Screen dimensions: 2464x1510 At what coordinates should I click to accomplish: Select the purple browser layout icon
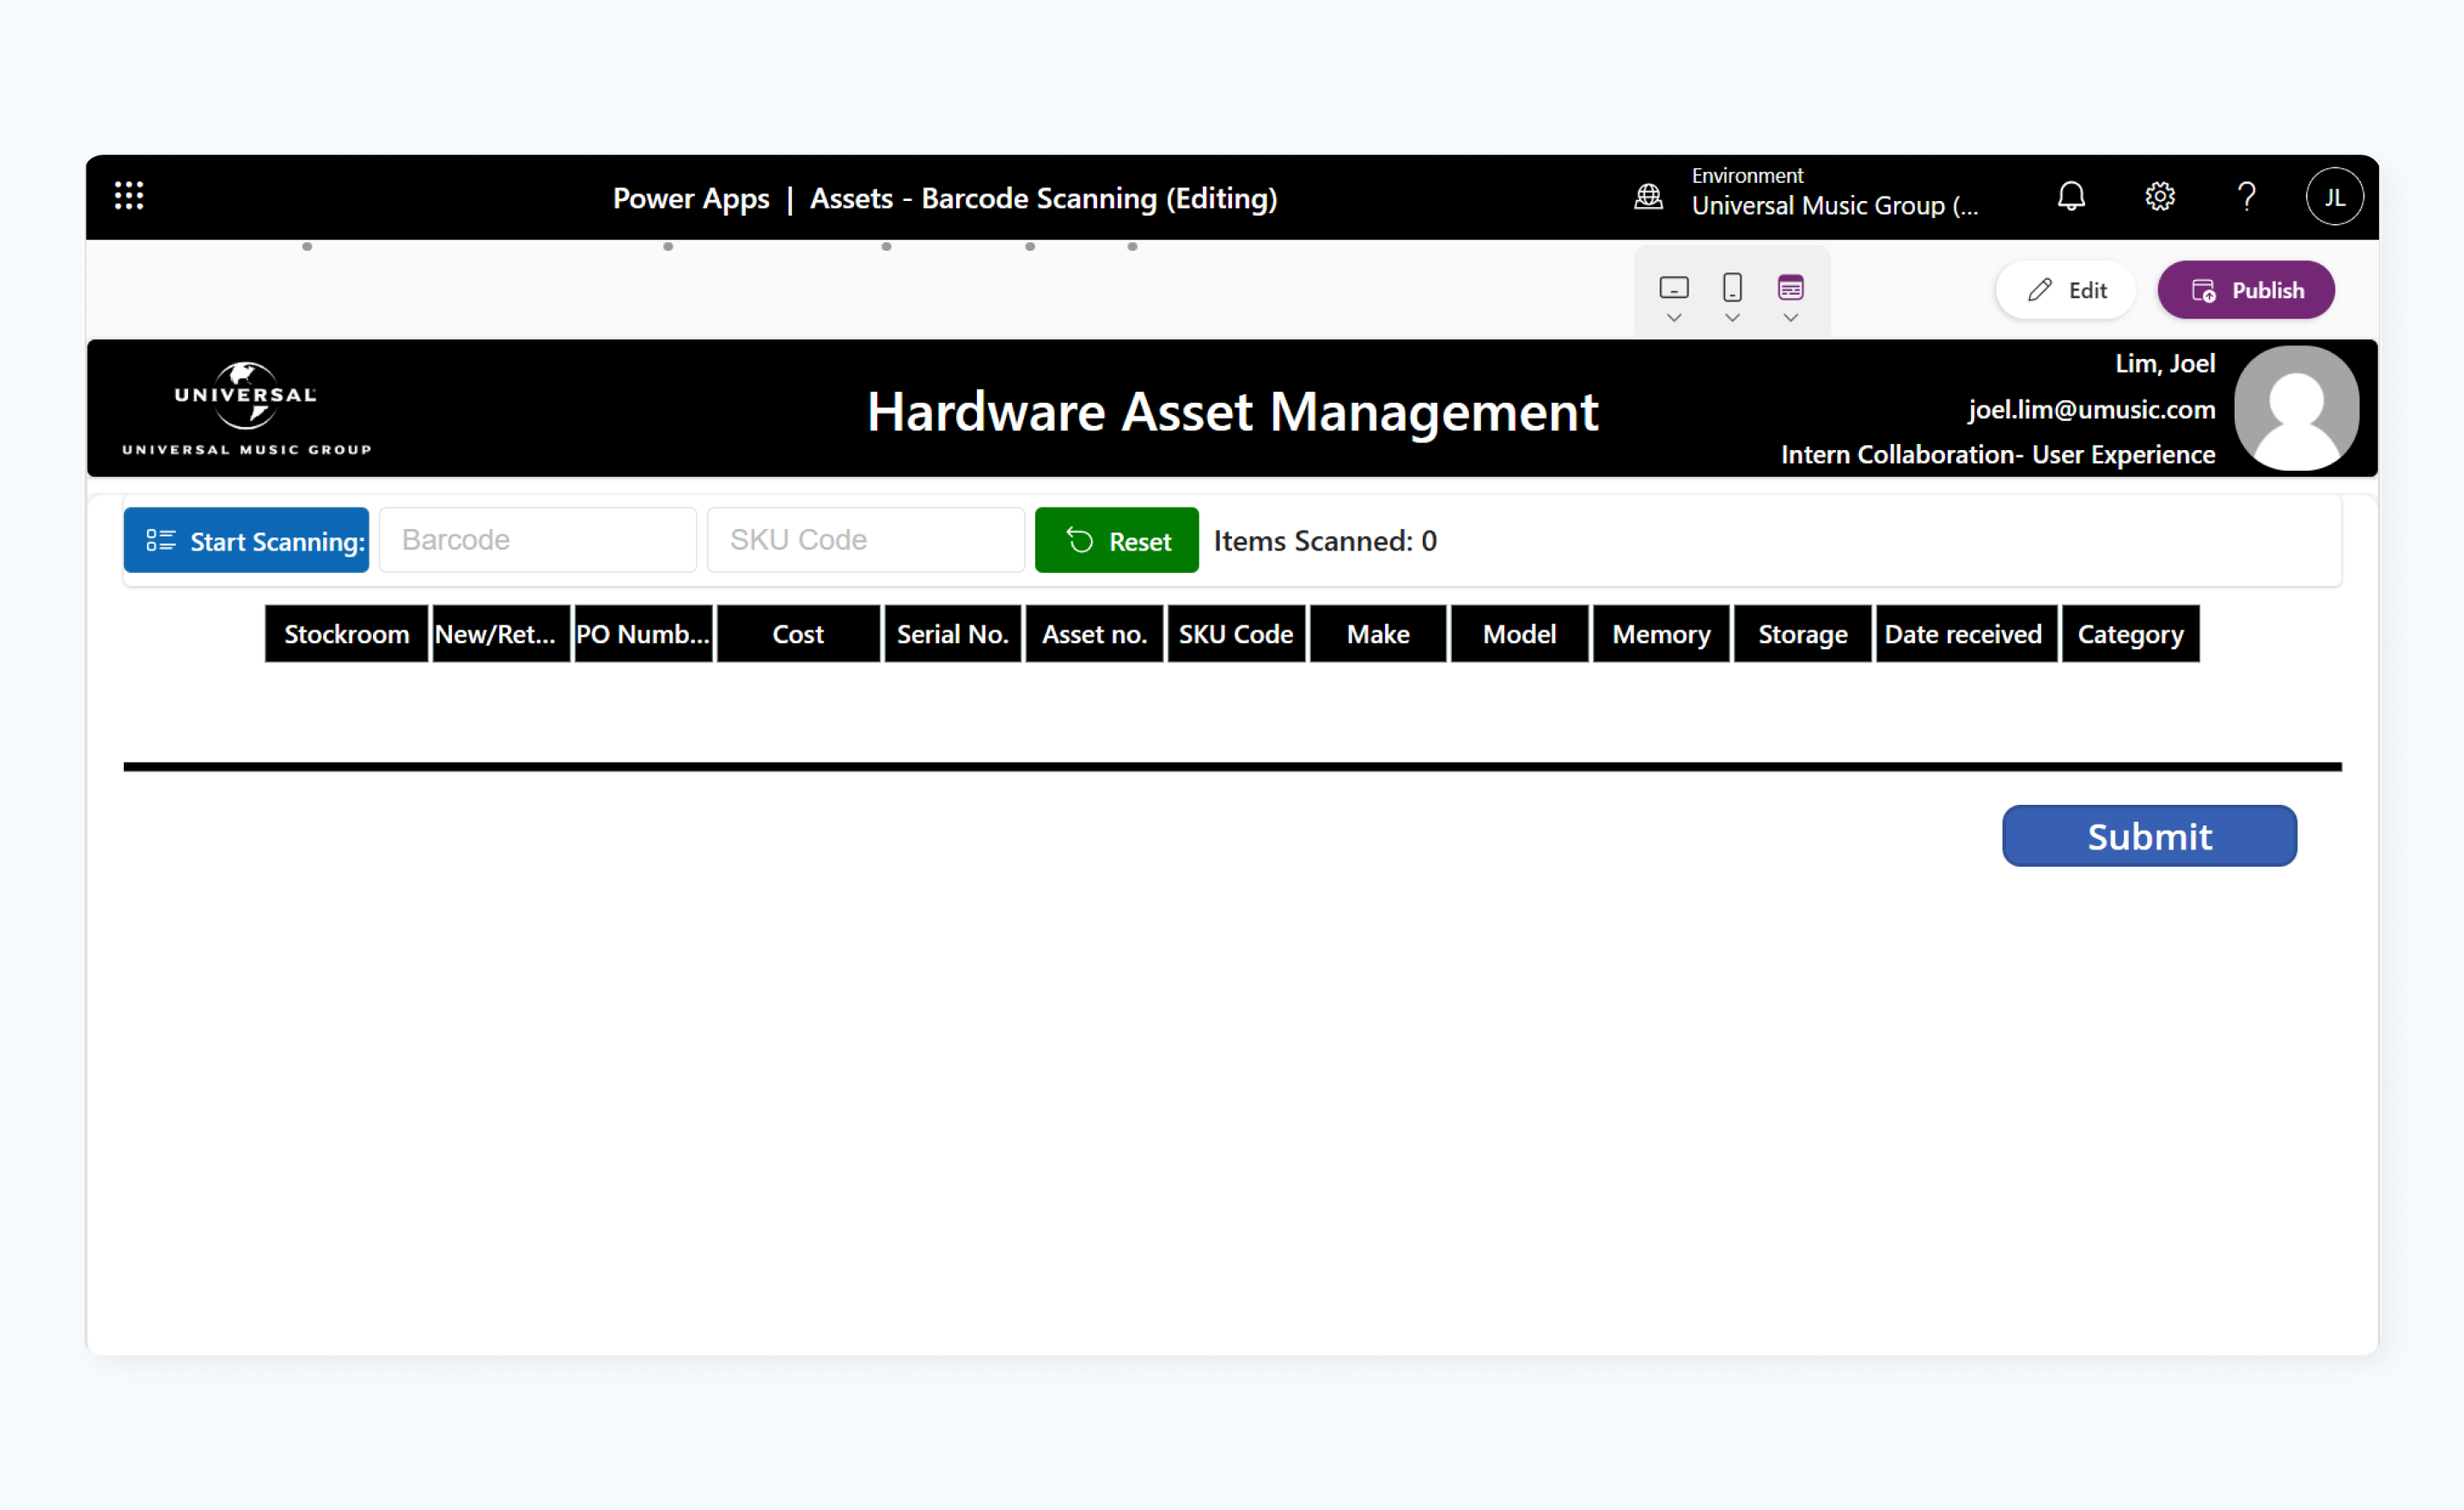(1790, 288)
